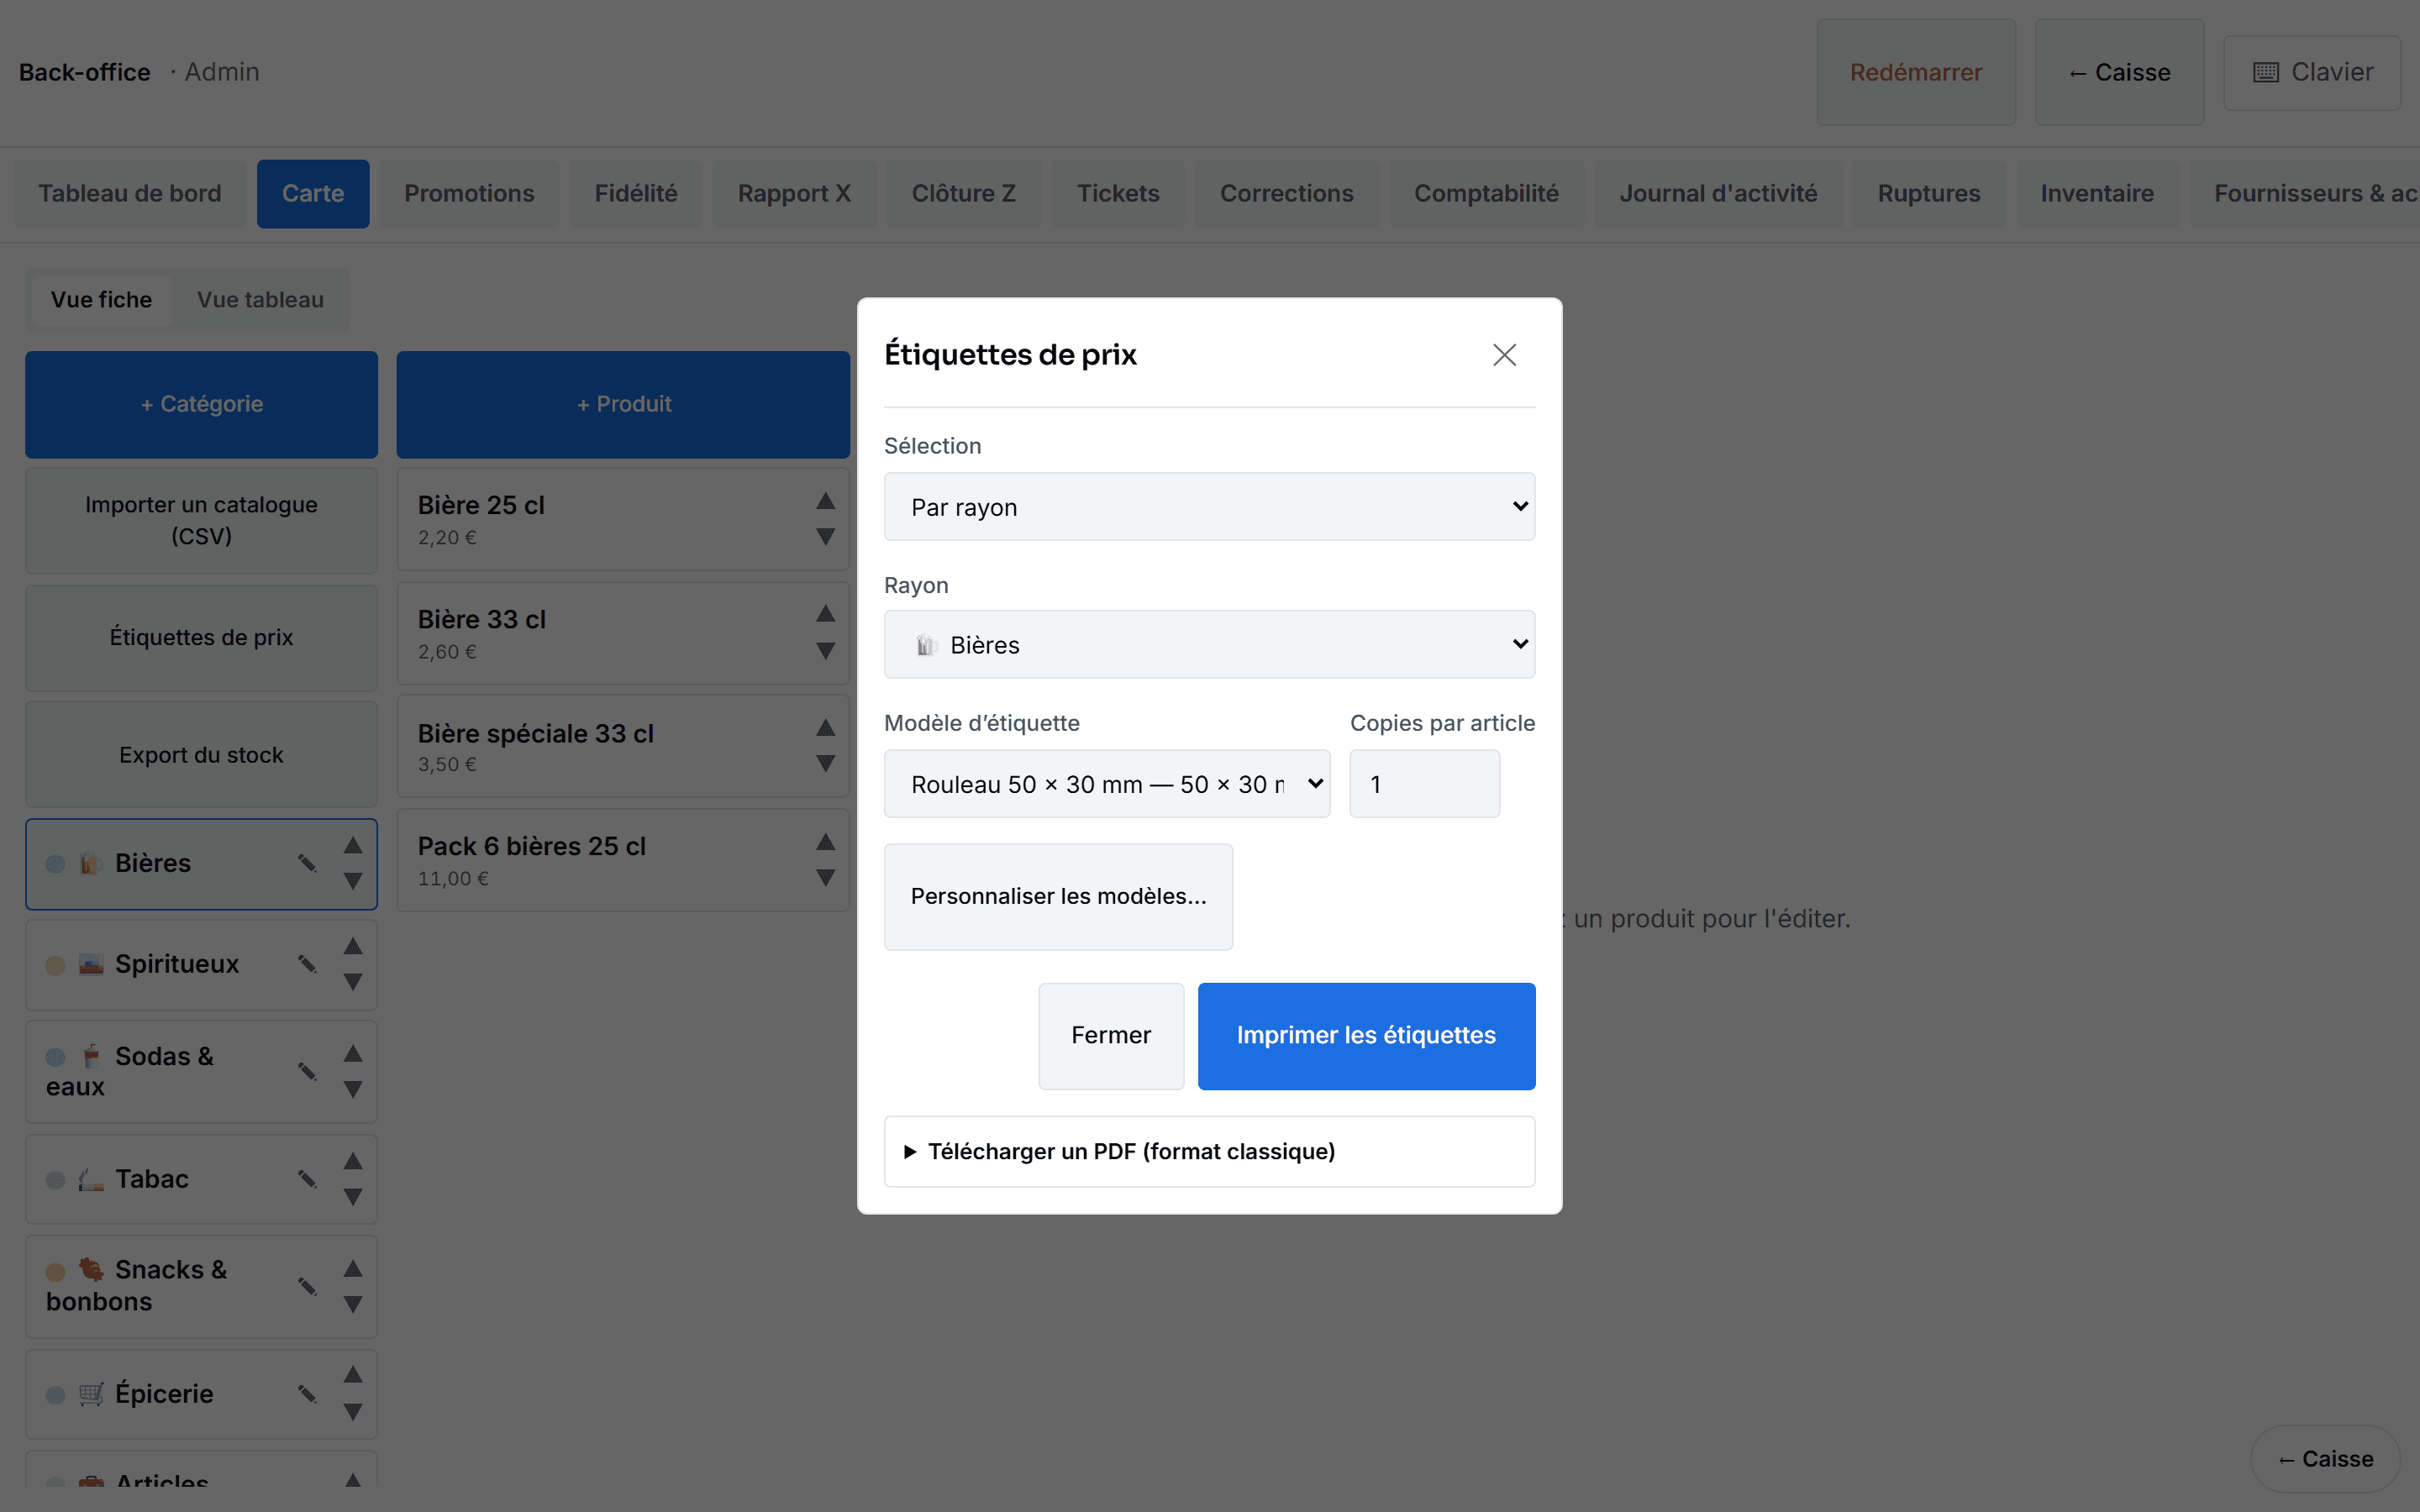Open the Modèle d'étiquette dropdown
The width and height of the screenshot is (2420, 1512).
click(1107, 784)
